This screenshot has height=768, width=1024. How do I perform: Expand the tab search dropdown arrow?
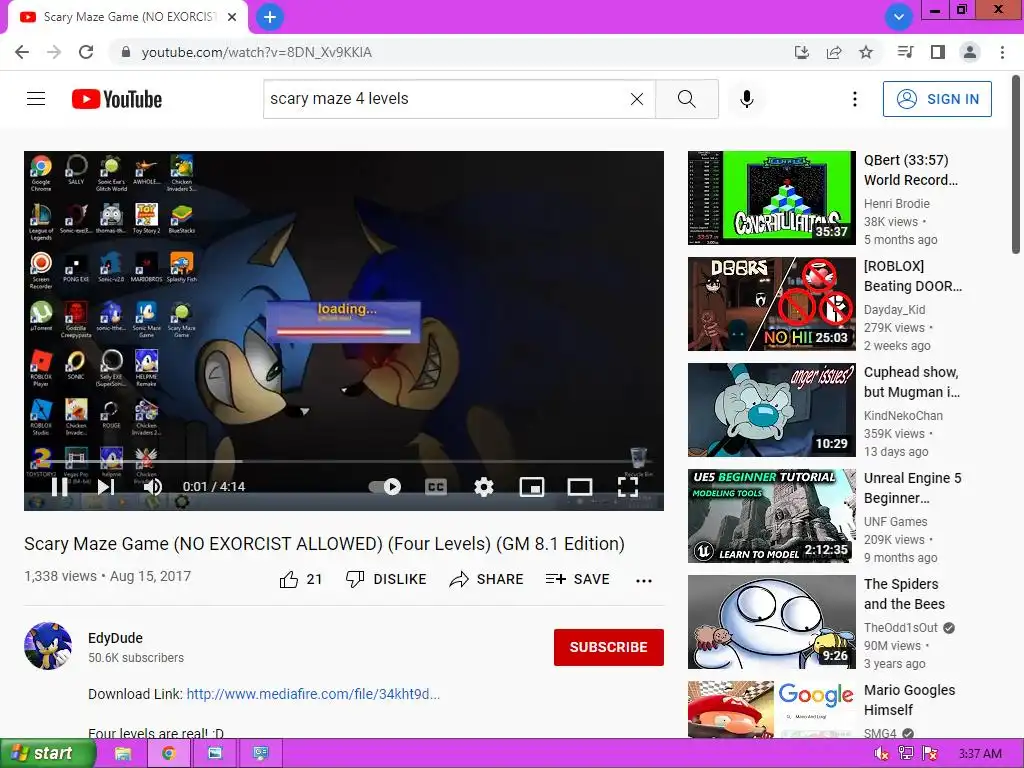[899, 17]
